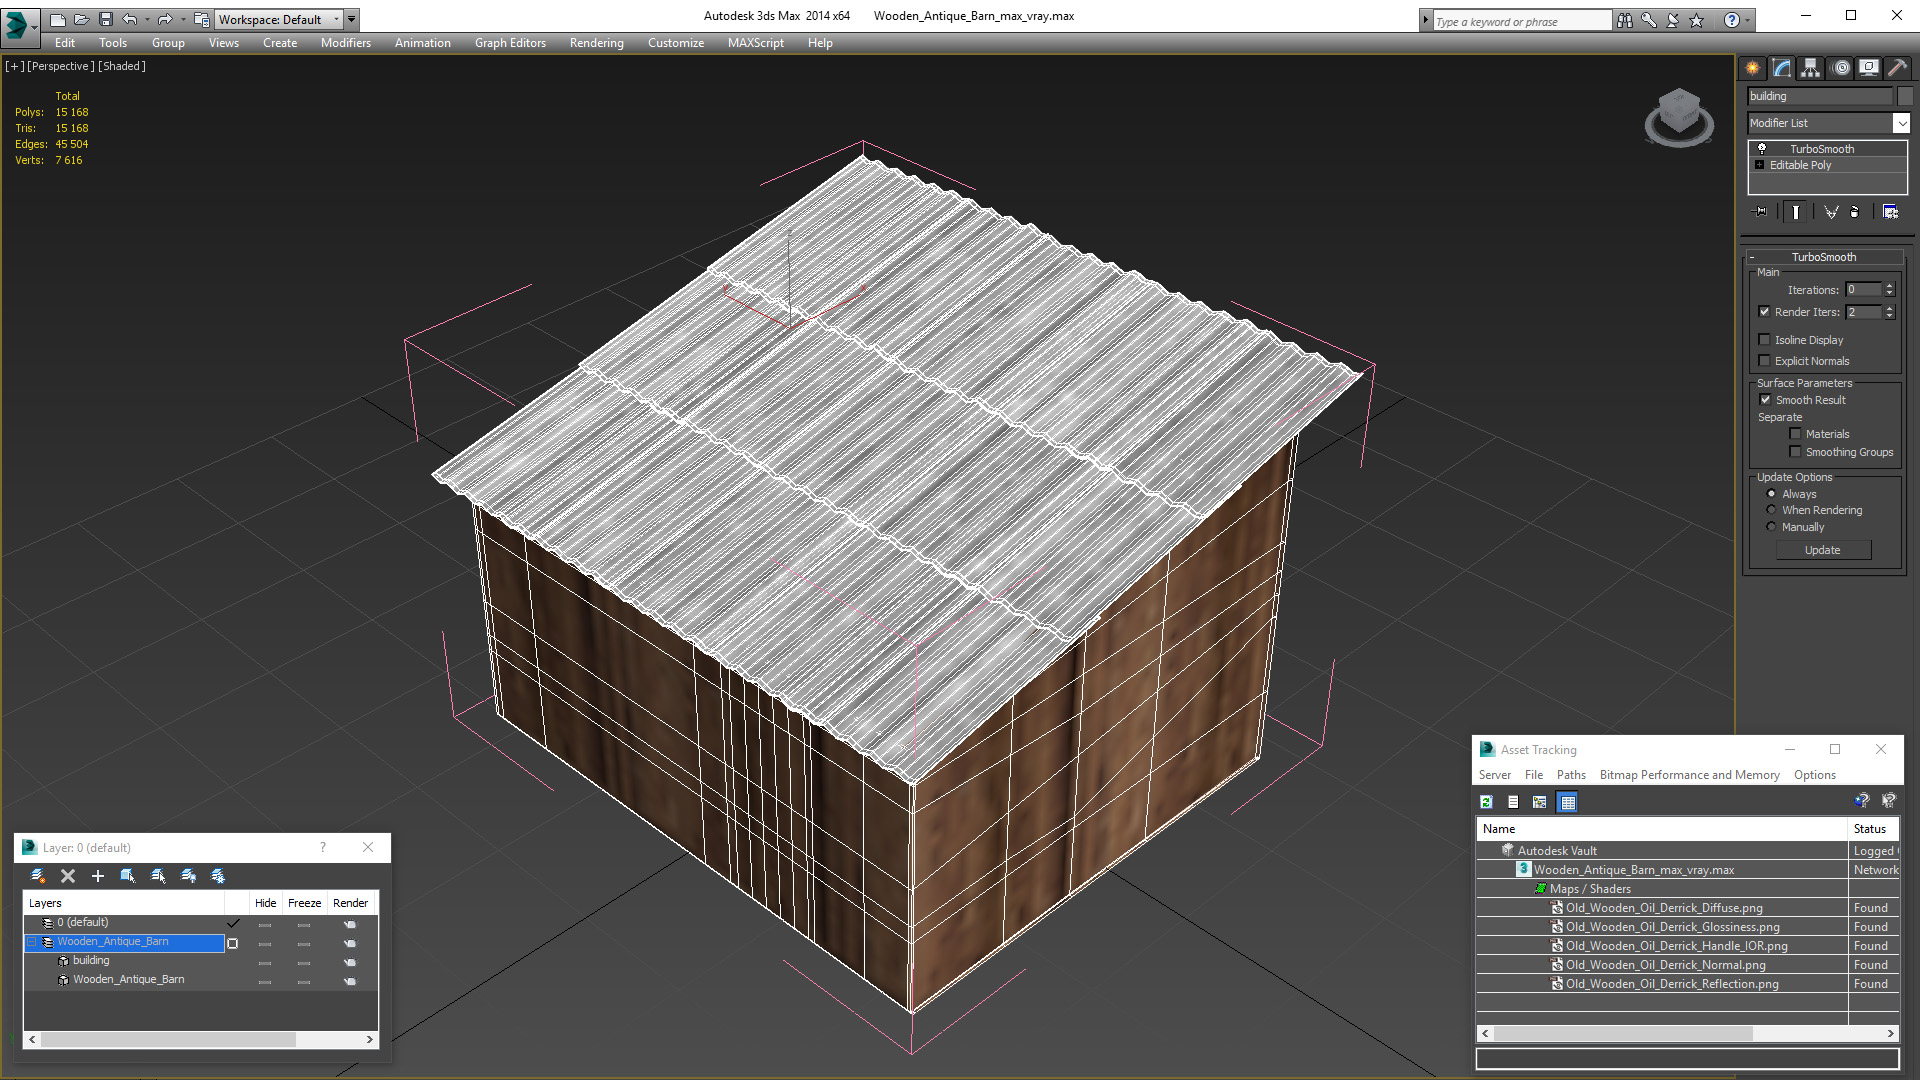
Task: Click Render Iters spinner arrows
Action: click(1889, 312)
